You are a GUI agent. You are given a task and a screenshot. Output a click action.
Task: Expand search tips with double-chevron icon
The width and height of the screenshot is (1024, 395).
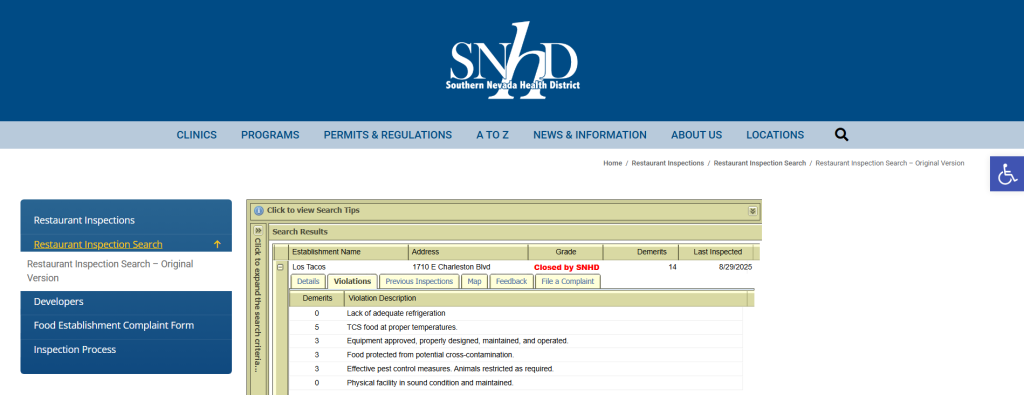coord(752,211)
